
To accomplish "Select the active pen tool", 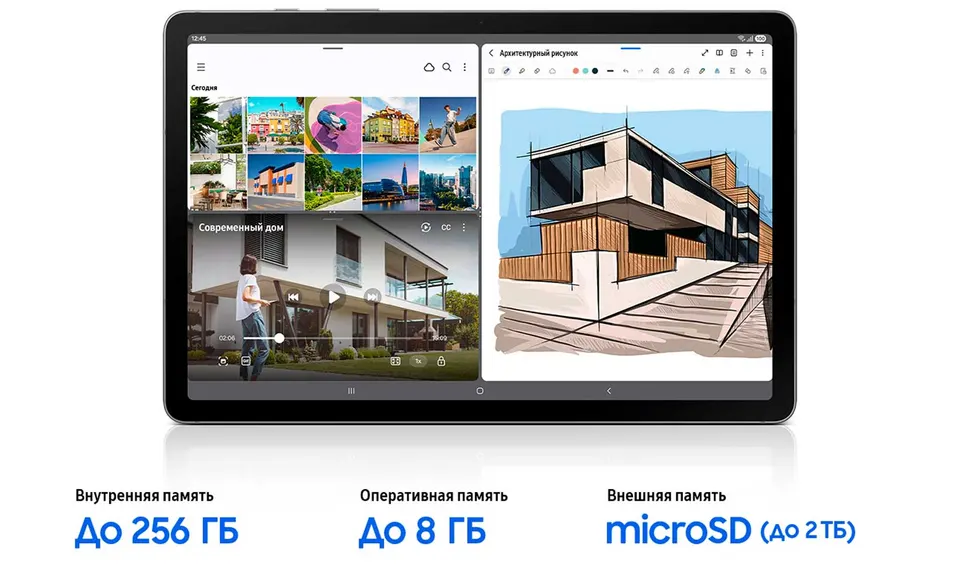I will click(x=506, y=71).
